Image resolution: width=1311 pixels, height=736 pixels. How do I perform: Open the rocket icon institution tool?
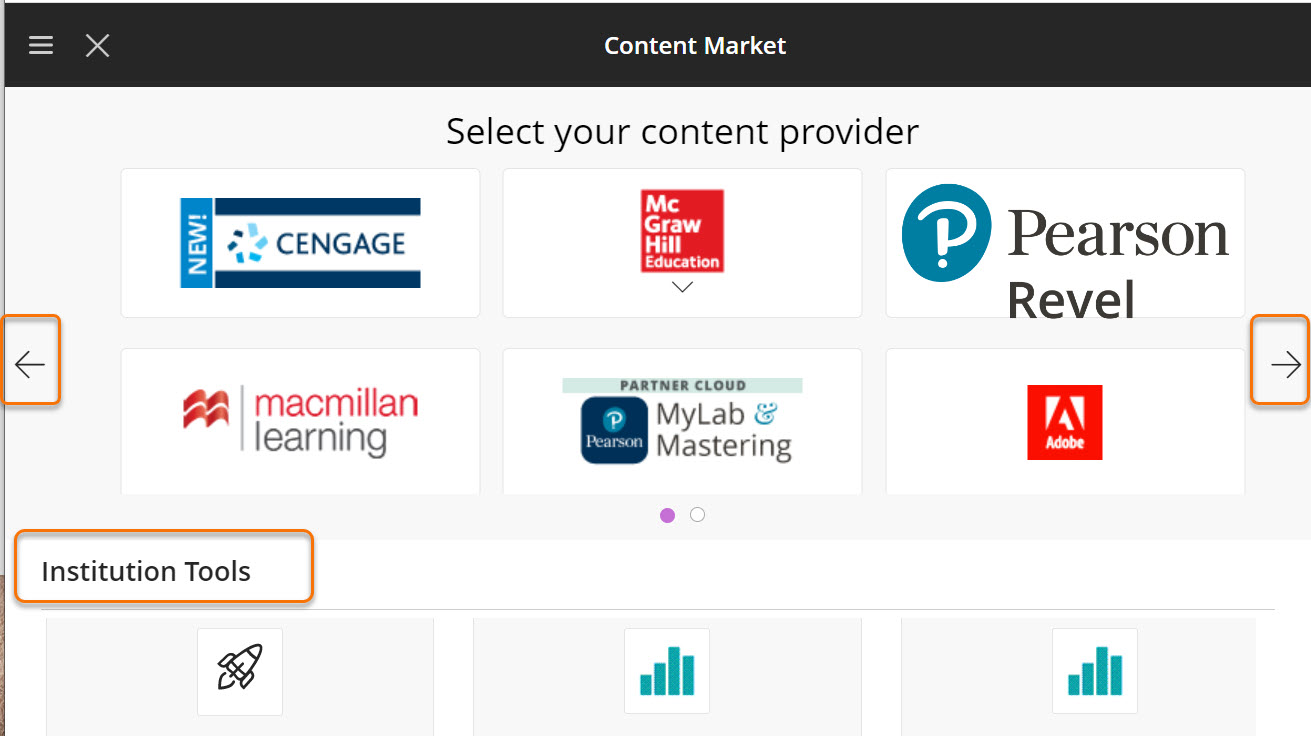(240, 671)
